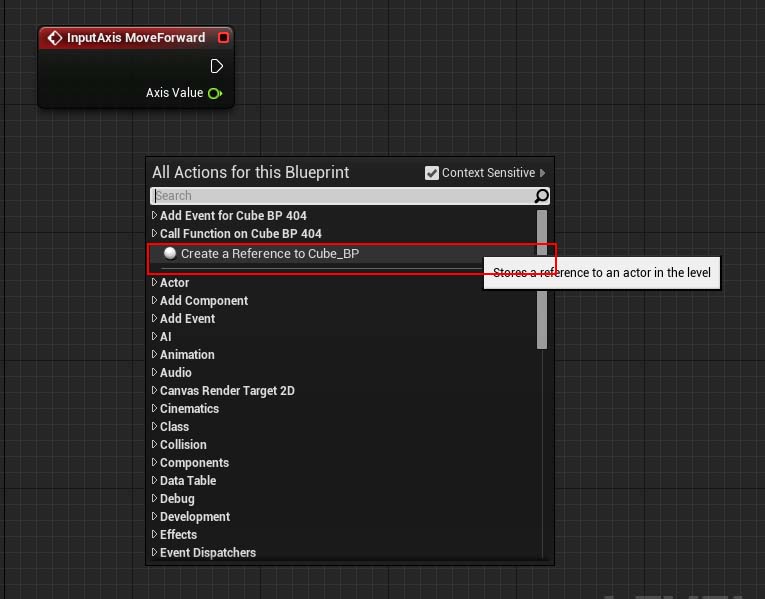Click the sphere icon beside Create a Reference

170,253
